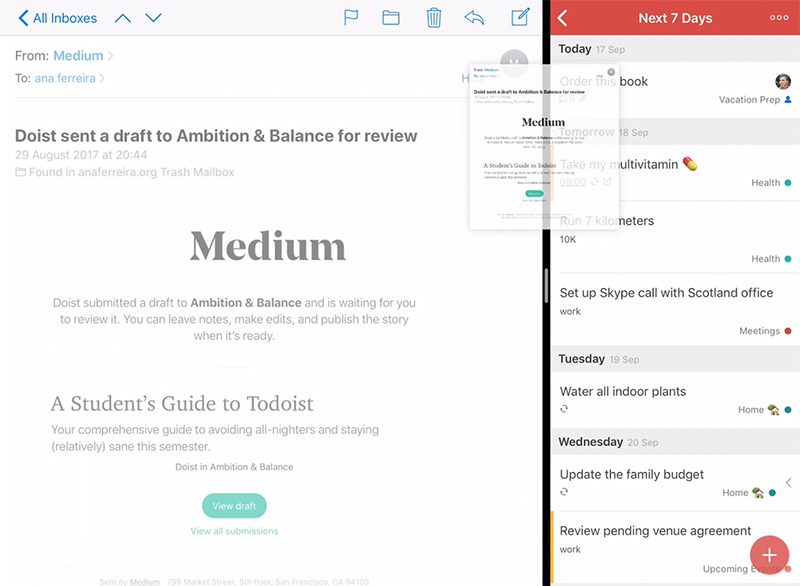Move email to a folder
The width and height of the screenshot is (800, 586).
coord(391,18)
